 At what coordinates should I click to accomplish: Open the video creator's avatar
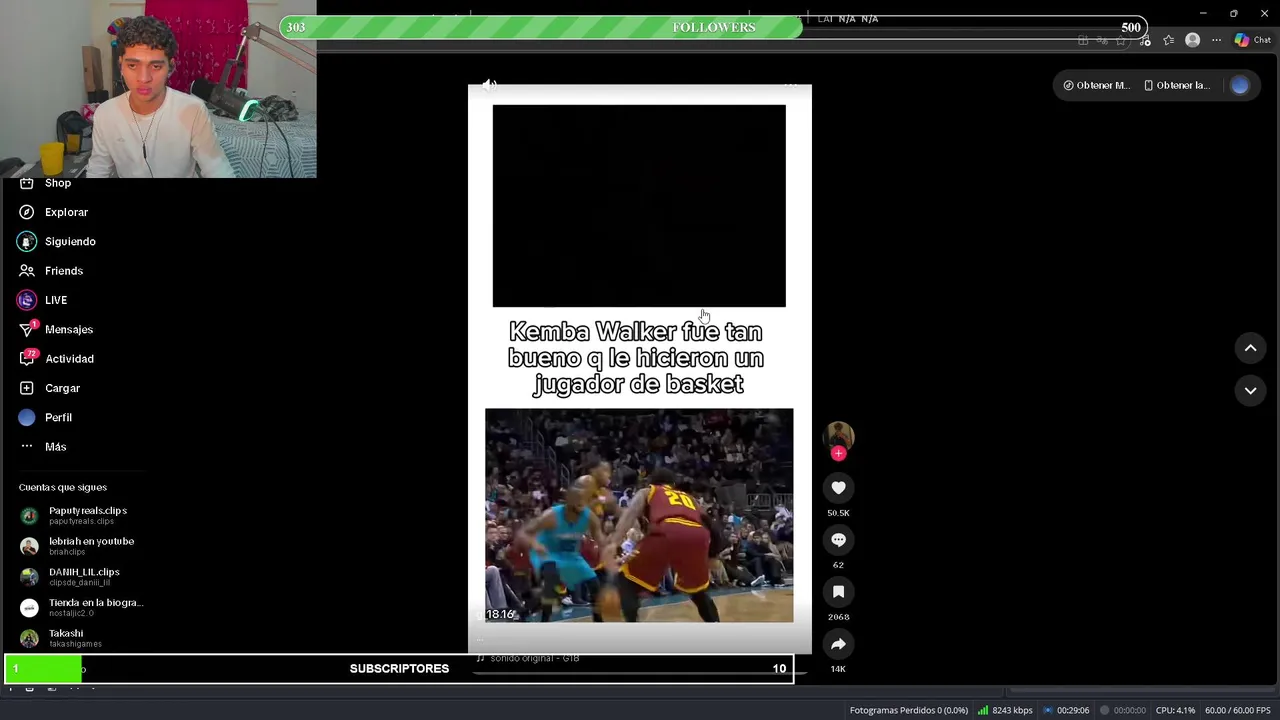(x=838, y=436)
